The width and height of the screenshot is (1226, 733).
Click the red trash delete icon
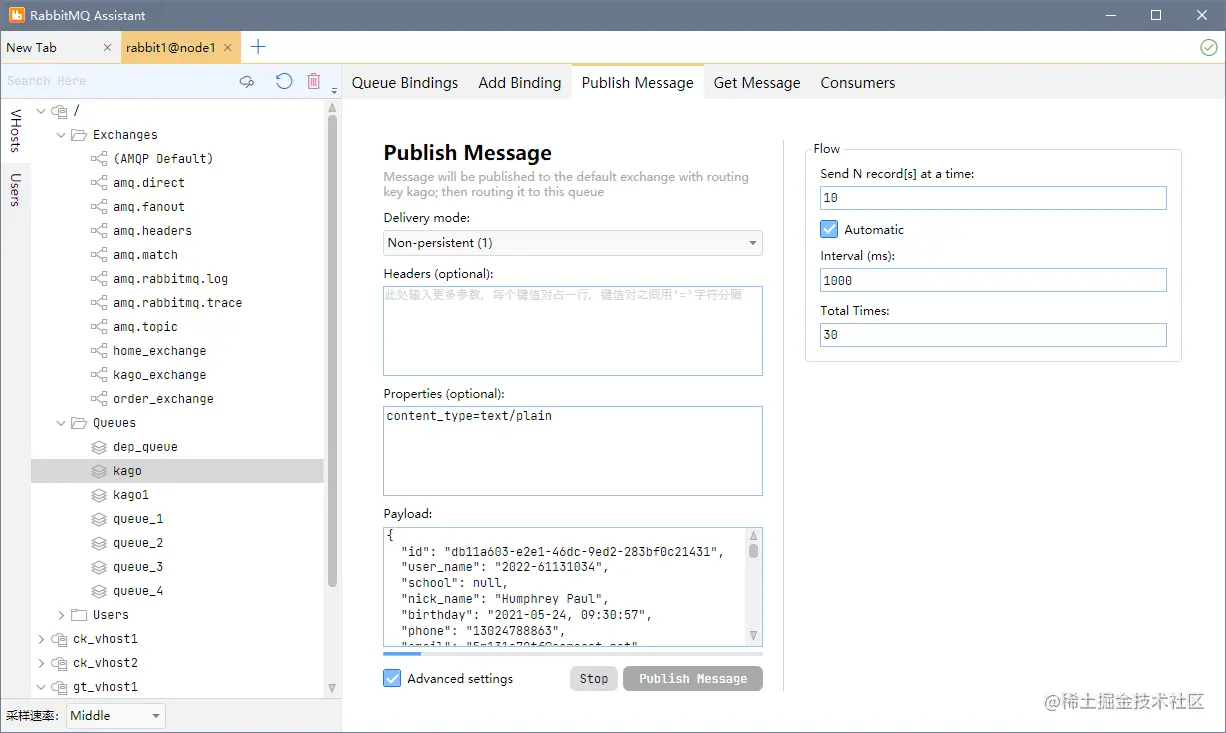click(x=314, y=81)
